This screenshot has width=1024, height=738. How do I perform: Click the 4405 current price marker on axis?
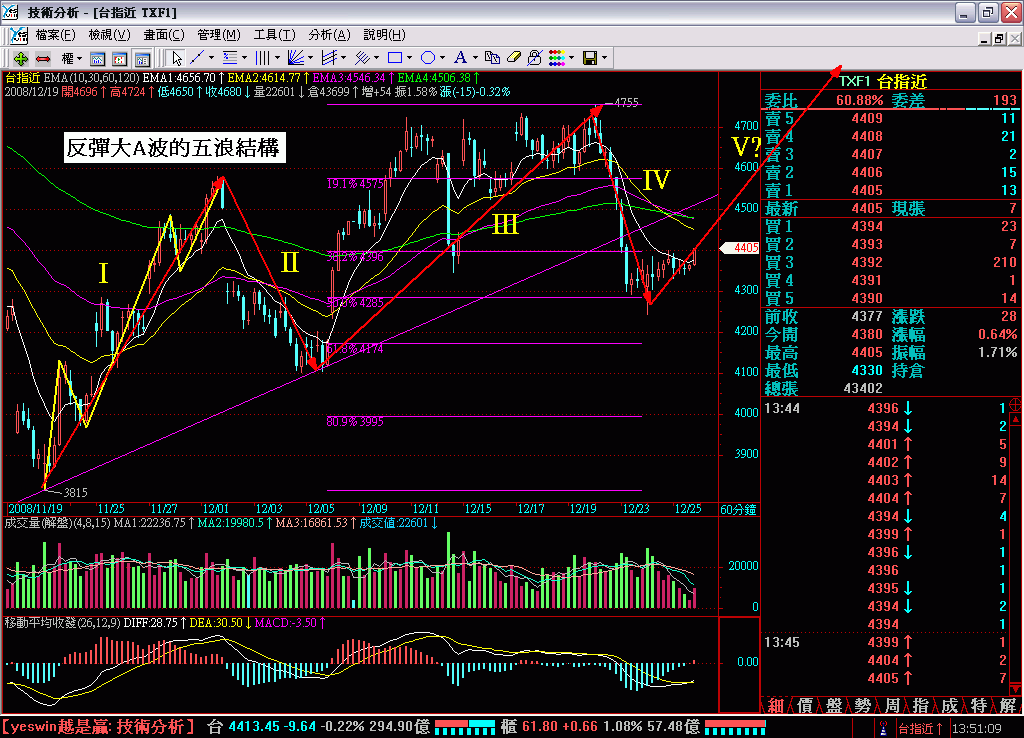(x=739, y=248)
